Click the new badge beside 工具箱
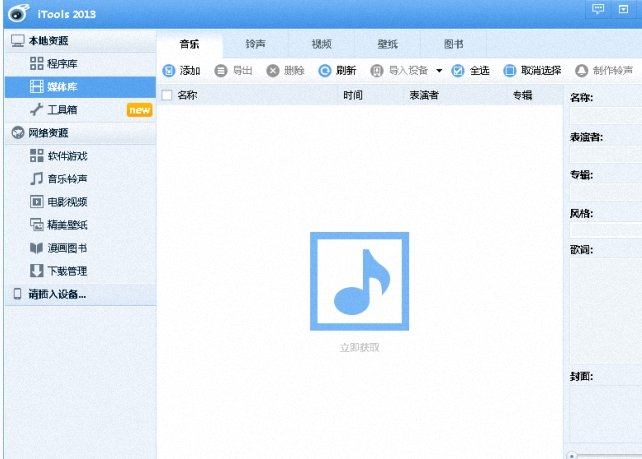Image resolution: width=642 pixels, height=459 pixels. [x=140, y=110]
